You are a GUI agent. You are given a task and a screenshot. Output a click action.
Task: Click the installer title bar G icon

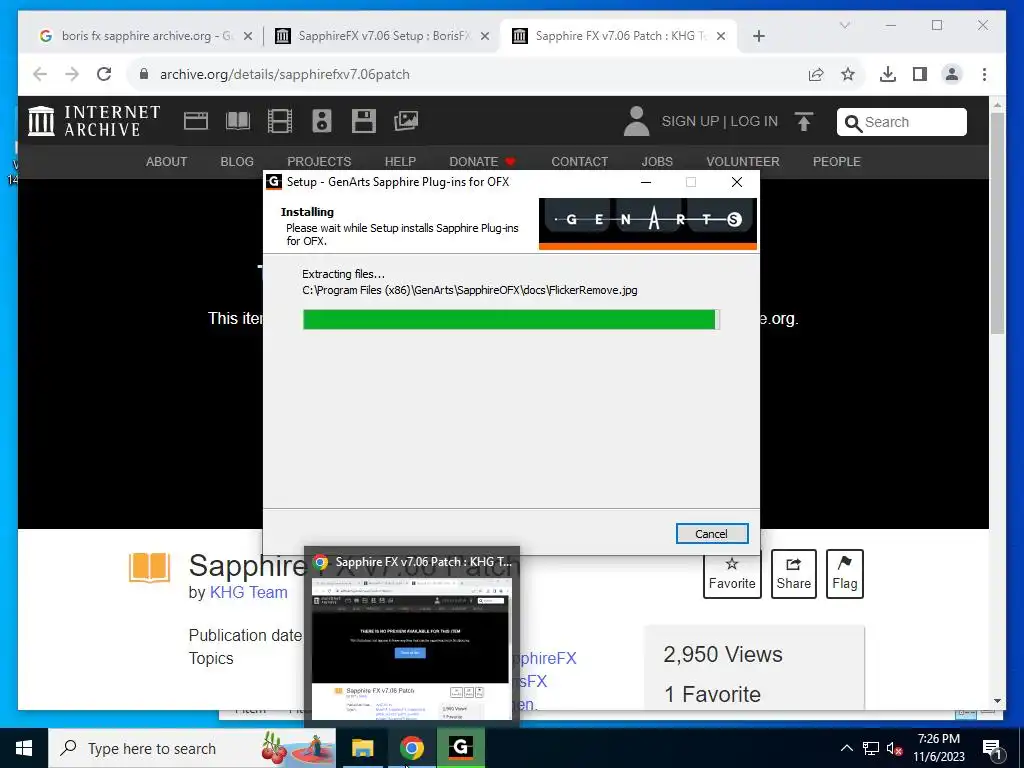coord(274,182)
